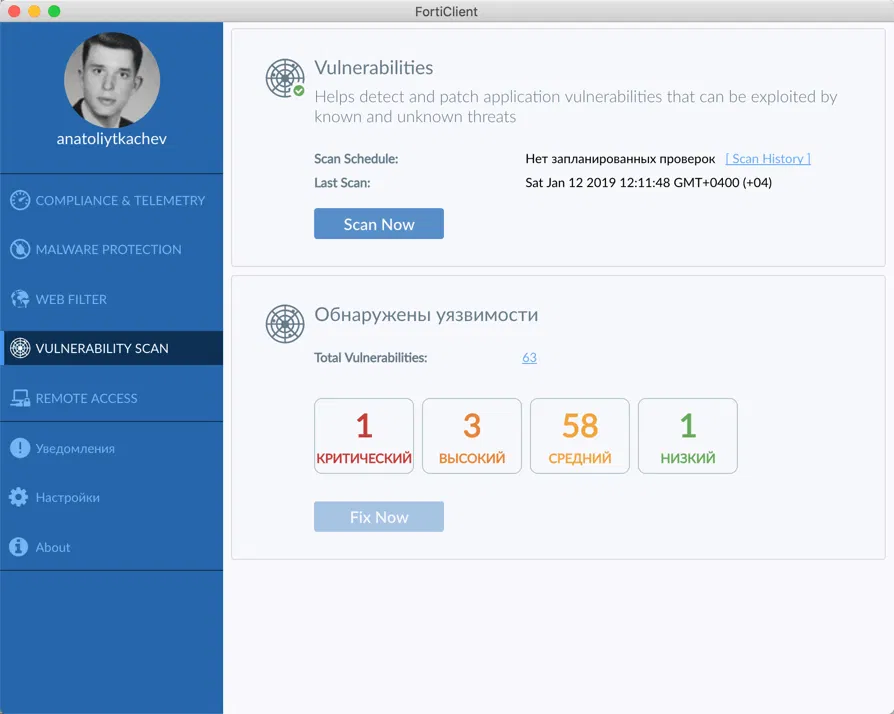
Task: Open the Malware Protection section
Action: click(x=111, y=249)
